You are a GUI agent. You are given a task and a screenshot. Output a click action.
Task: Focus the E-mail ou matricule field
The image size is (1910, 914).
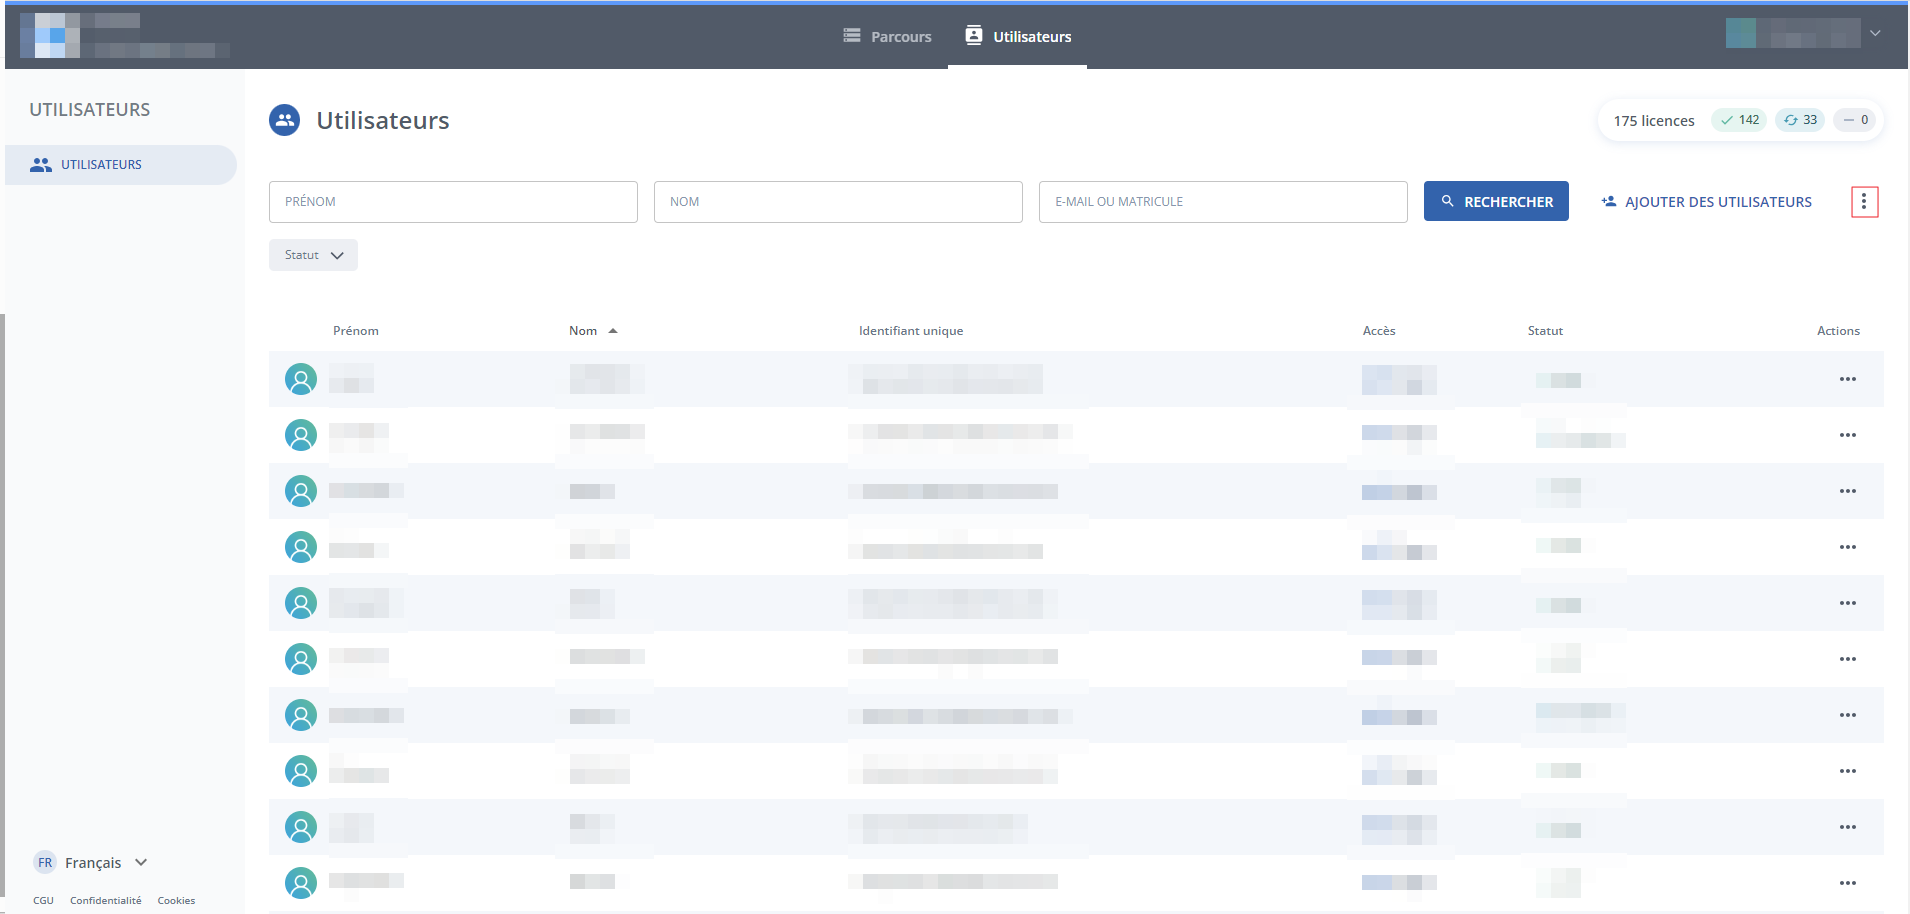tap(1223, 202)
